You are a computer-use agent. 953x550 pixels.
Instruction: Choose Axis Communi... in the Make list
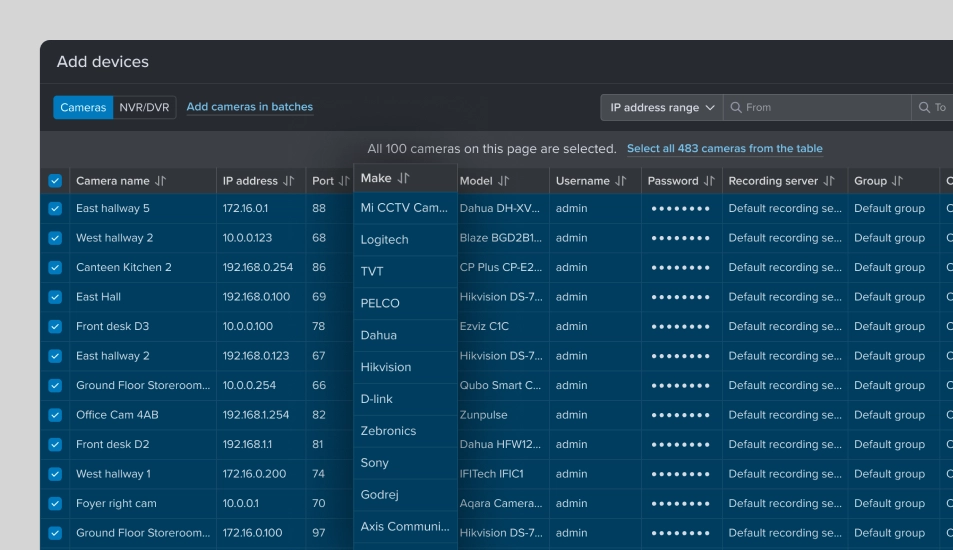405,527
